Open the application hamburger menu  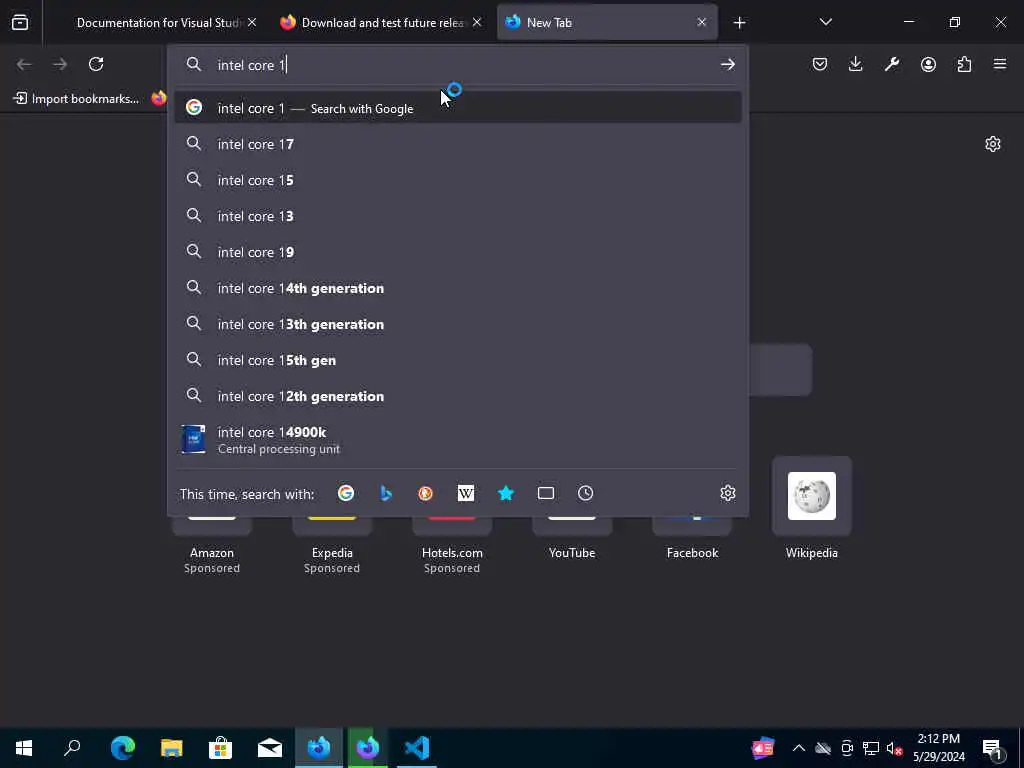click(x=1000, y=64)
